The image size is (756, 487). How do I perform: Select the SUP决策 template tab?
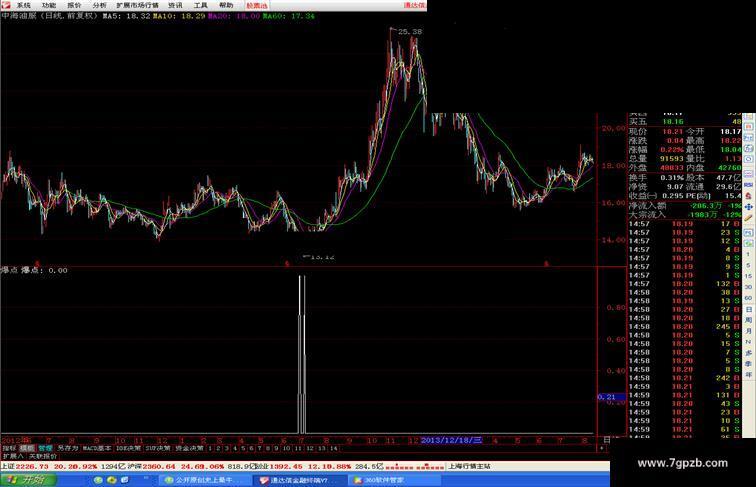click(x=158, y=448)
